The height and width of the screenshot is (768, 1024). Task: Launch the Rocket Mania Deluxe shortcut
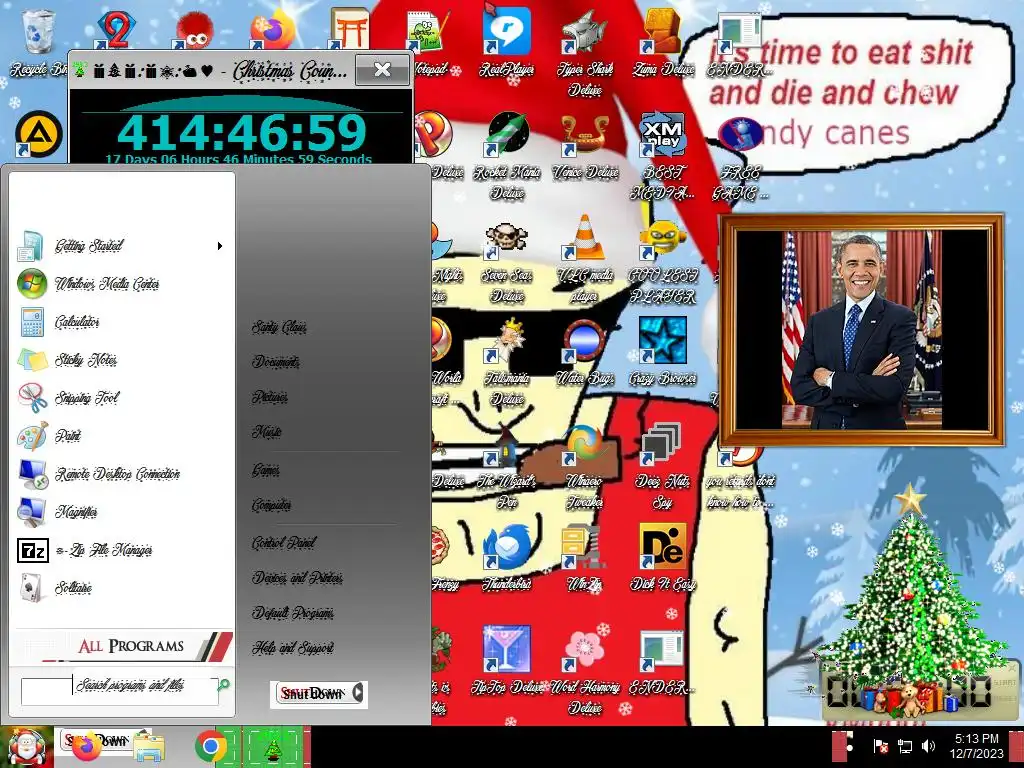(507, 155)
